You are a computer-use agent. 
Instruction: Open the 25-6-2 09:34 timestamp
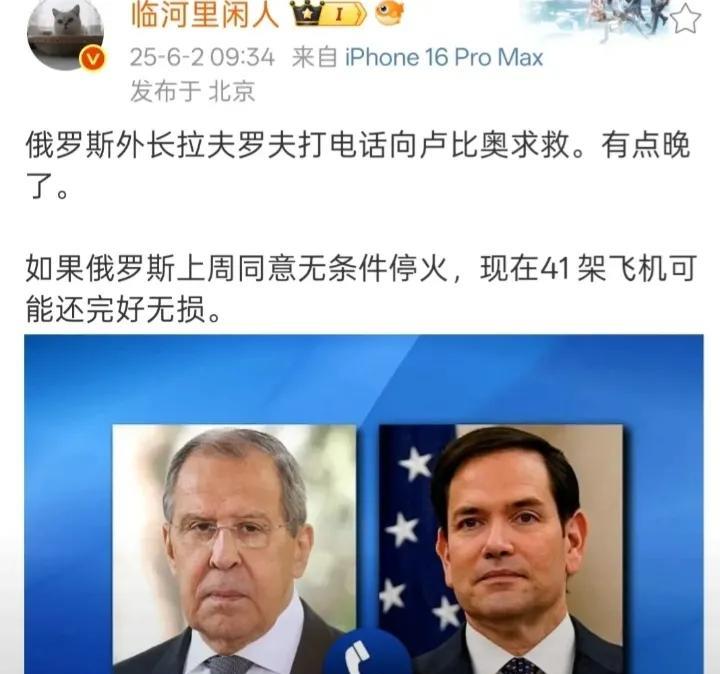[202, 58]
